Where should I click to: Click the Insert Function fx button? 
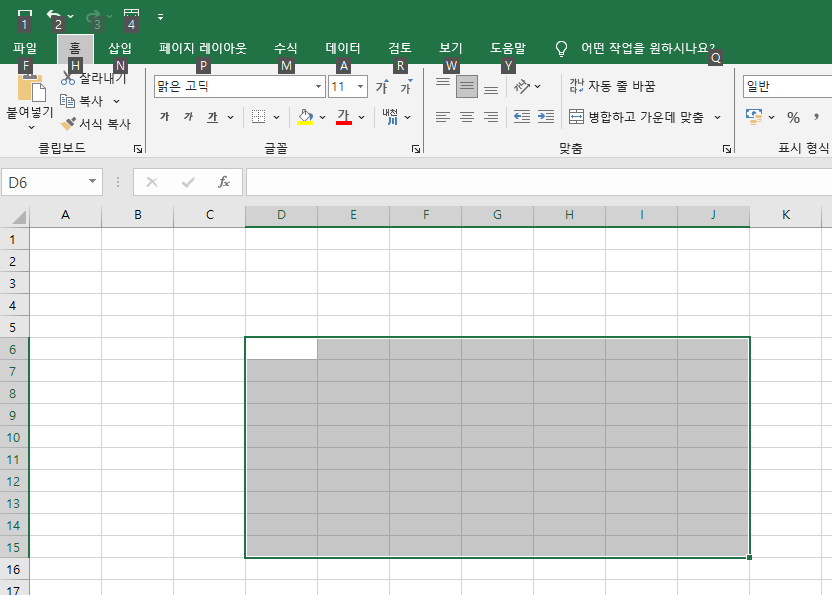point(224,183)
